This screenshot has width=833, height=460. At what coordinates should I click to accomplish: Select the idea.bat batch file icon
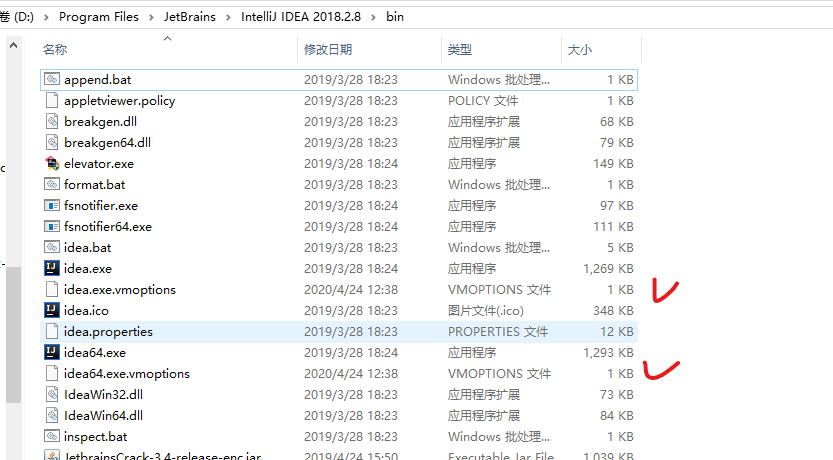click(52, 248)
